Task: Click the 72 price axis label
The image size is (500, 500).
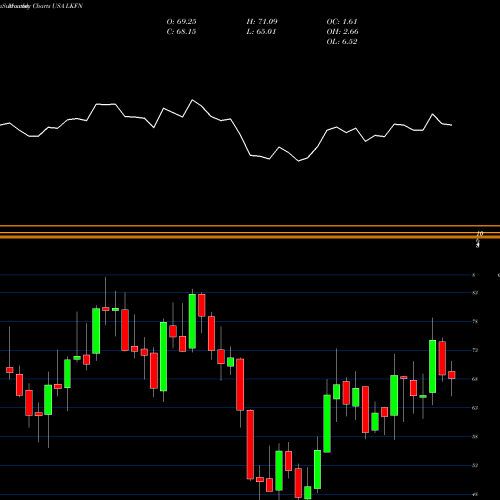Action: [x=475, y=350]
